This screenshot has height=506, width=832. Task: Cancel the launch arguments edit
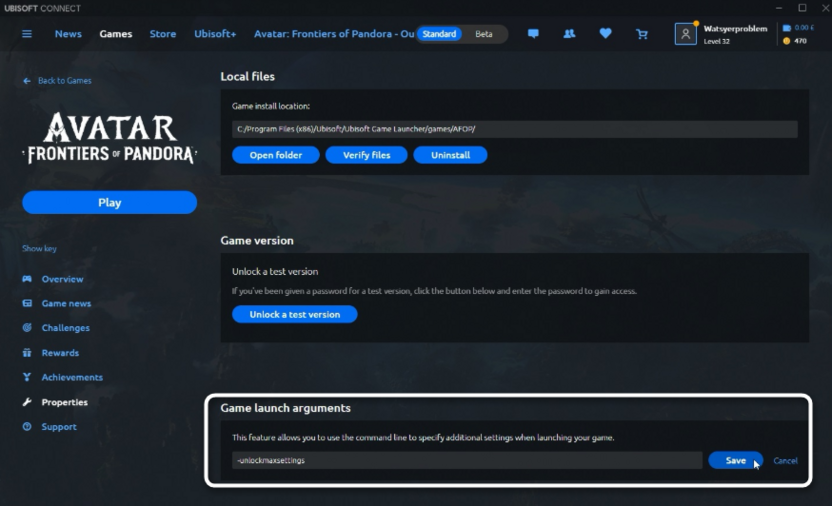[785, 460]
